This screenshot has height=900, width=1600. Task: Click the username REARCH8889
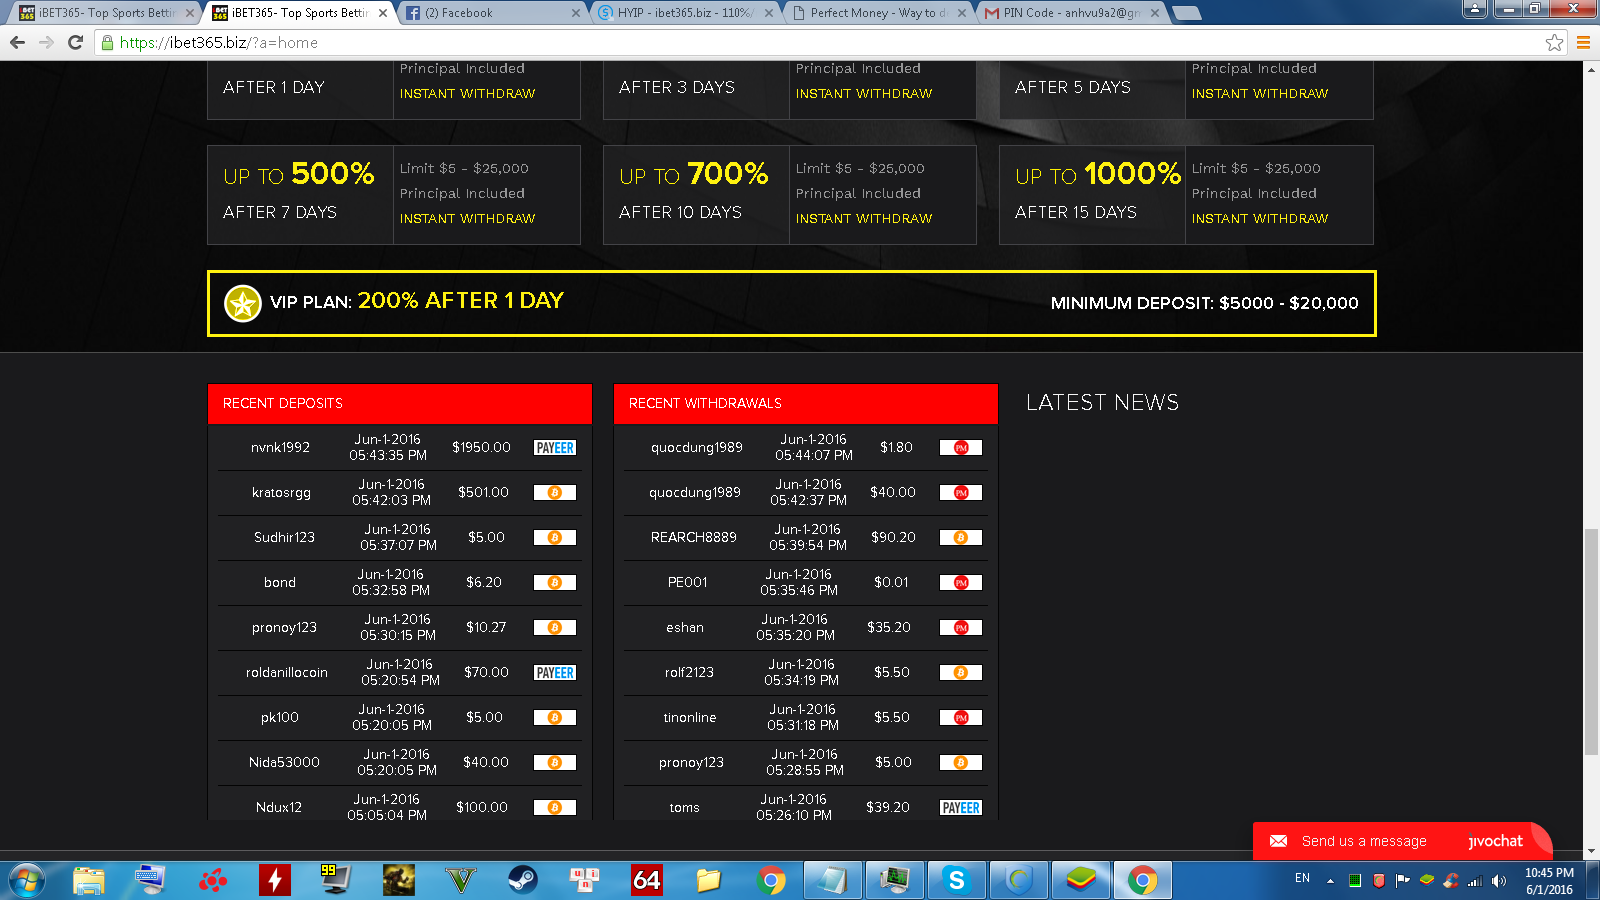click(x=694, y=538)
